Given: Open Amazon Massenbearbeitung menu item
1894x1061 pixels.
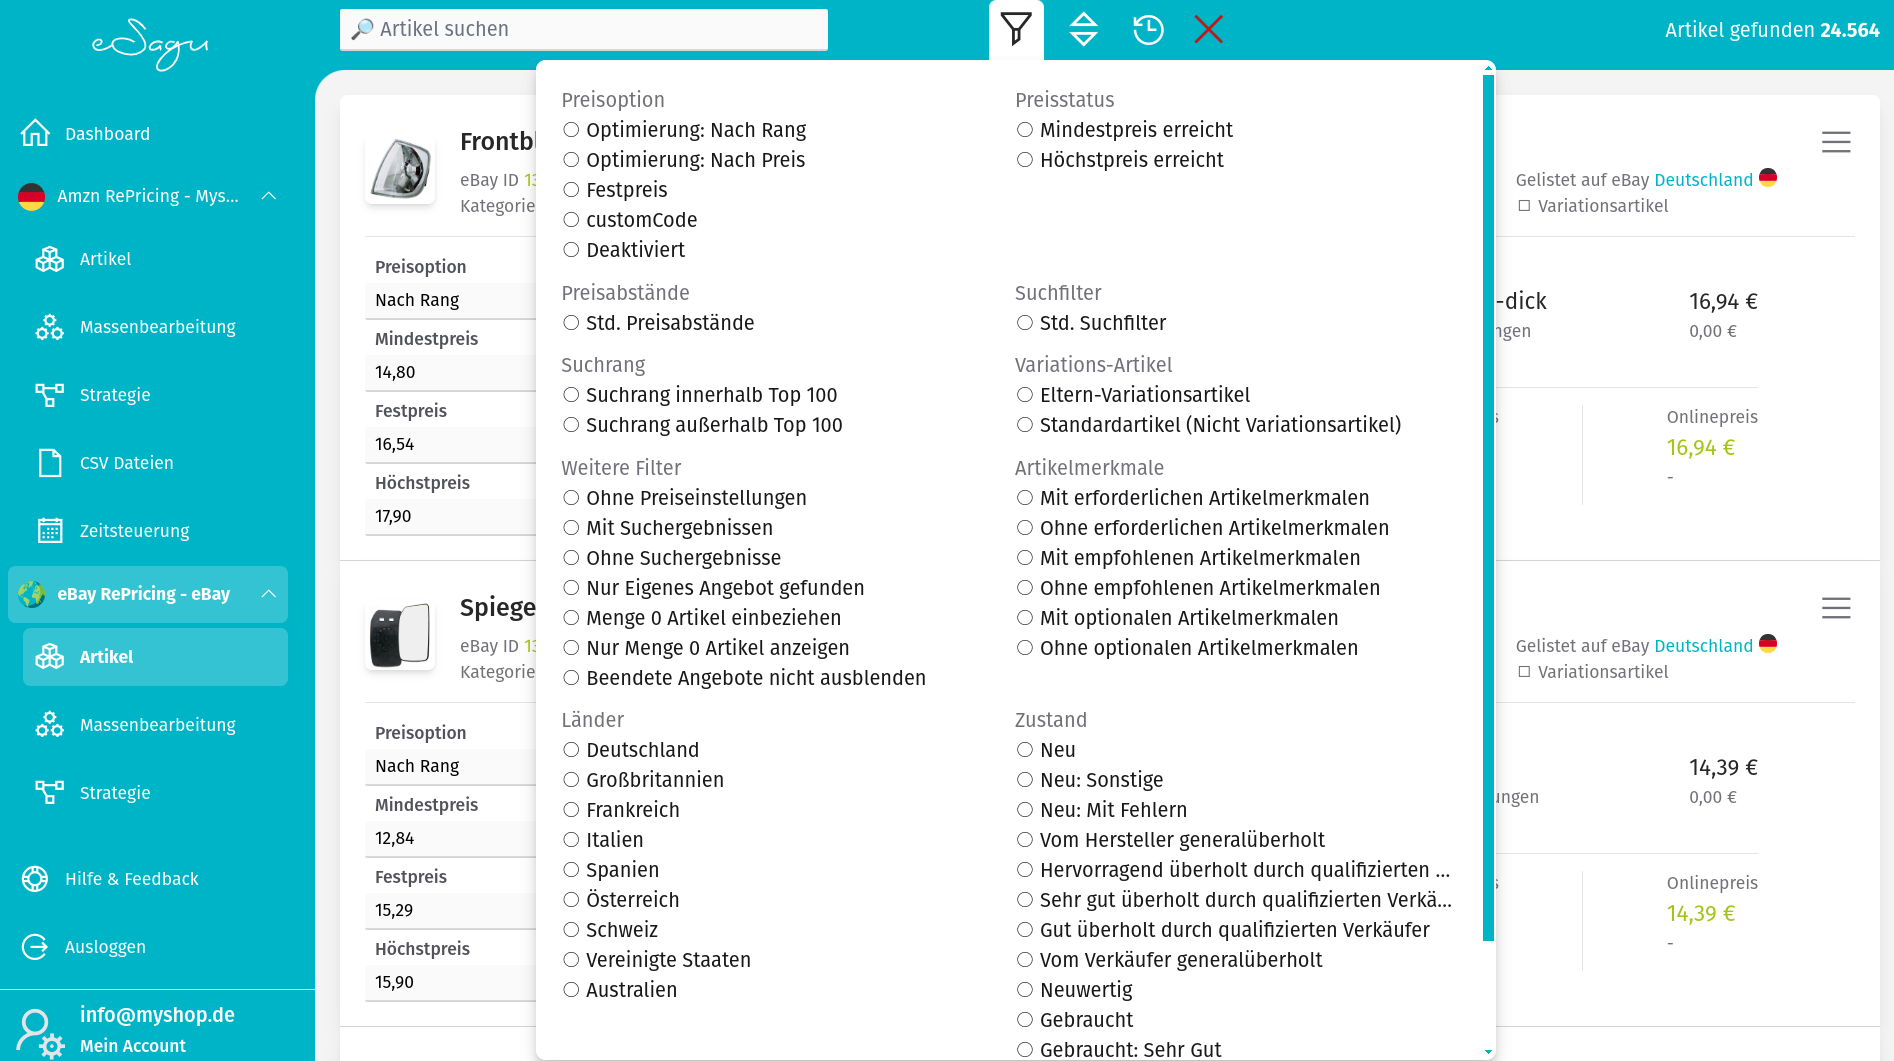Looking at the screenshot, I should 155,327.
